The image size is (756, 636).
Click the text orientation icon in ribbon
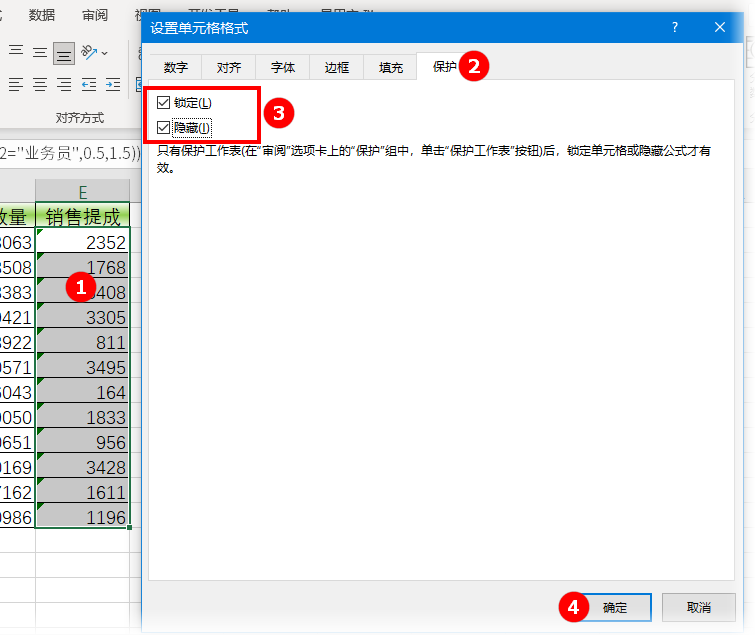click(89, 52)
